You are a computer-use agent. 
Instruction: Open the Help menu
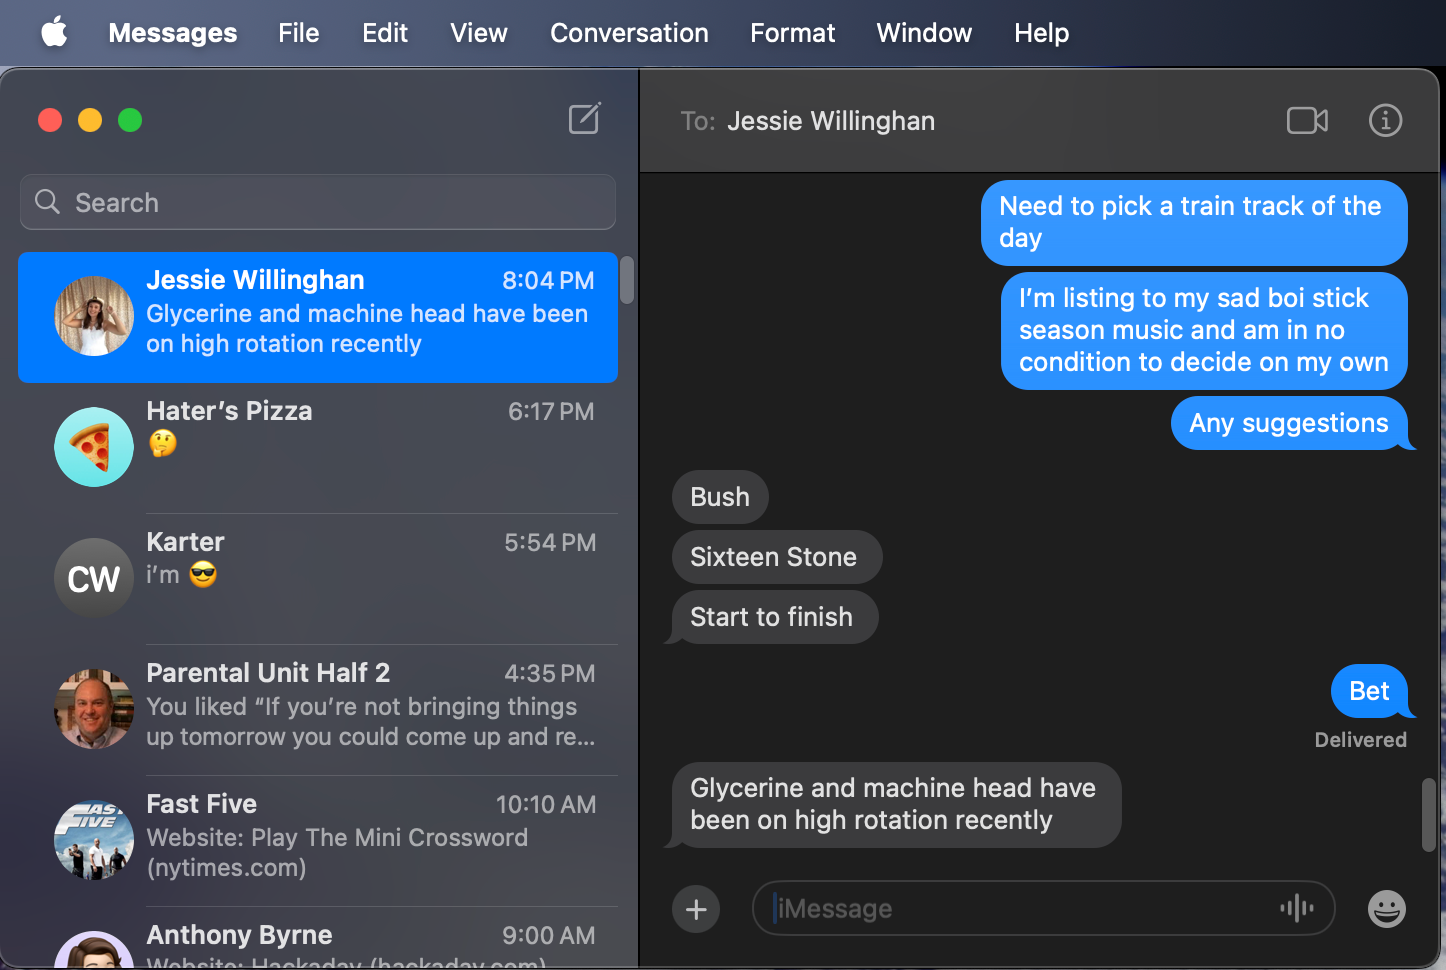[1041, 33]
